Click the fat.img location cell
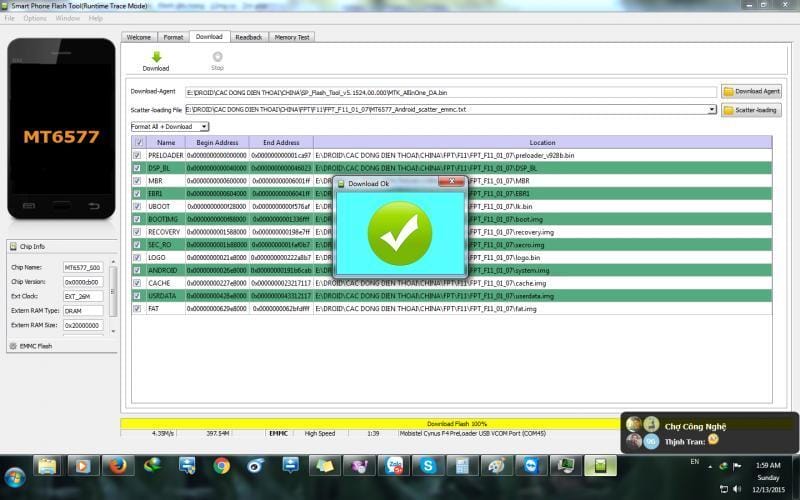Screen dimensions: 800x500 tap(542, 308)
